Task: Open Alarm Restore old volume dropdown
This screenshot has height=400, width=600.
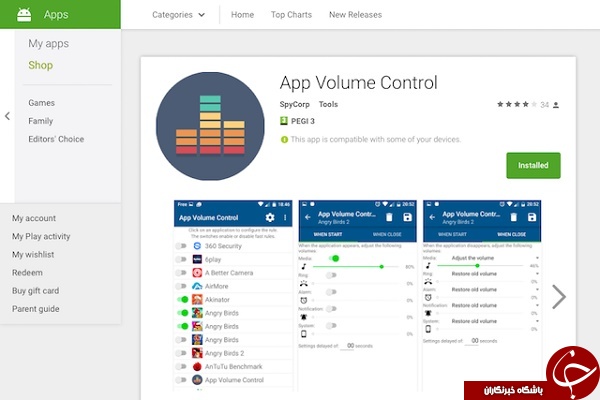Action: coord(495,289)
